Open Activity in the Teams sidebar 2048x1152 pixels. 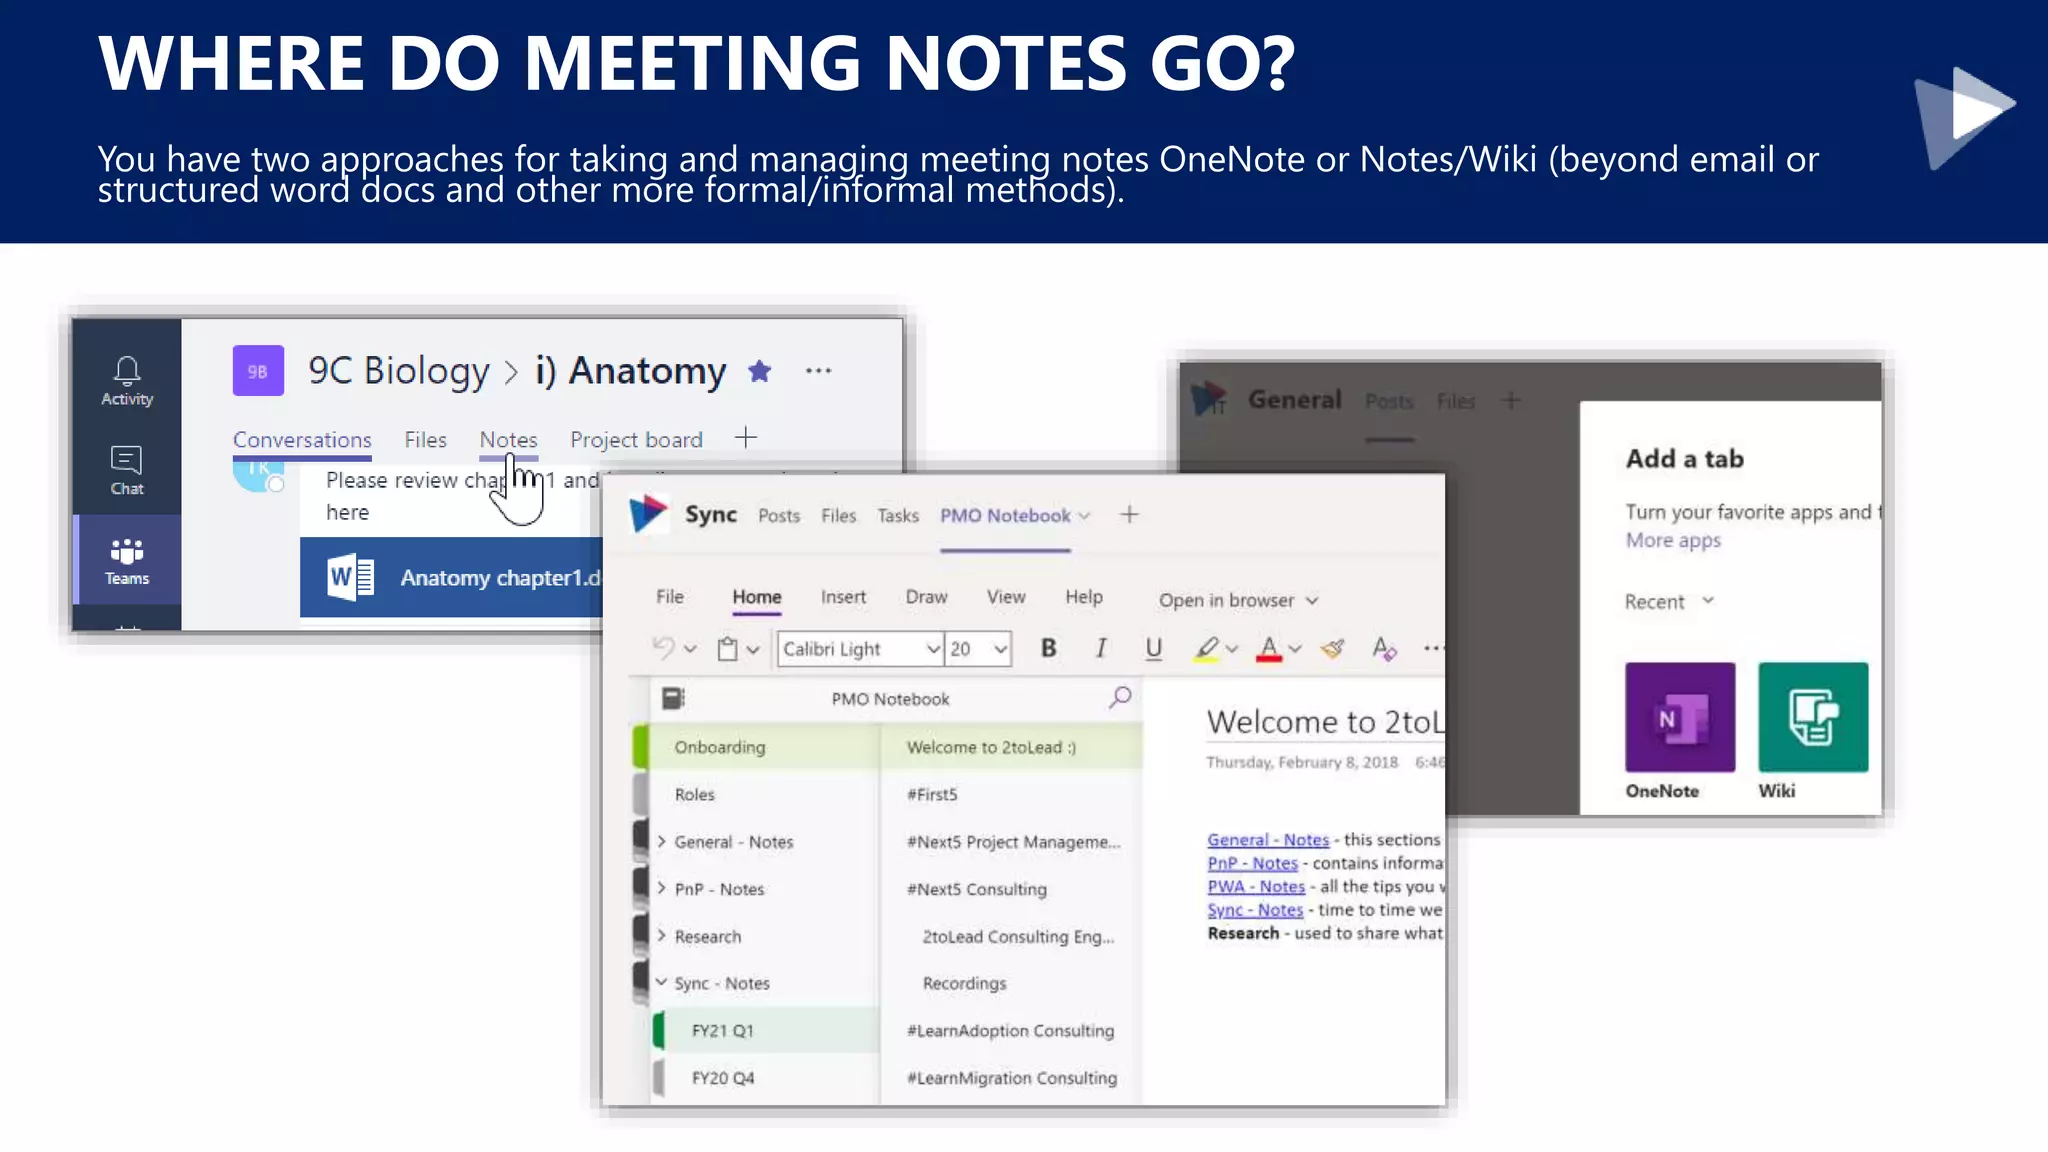click(127, 381)
